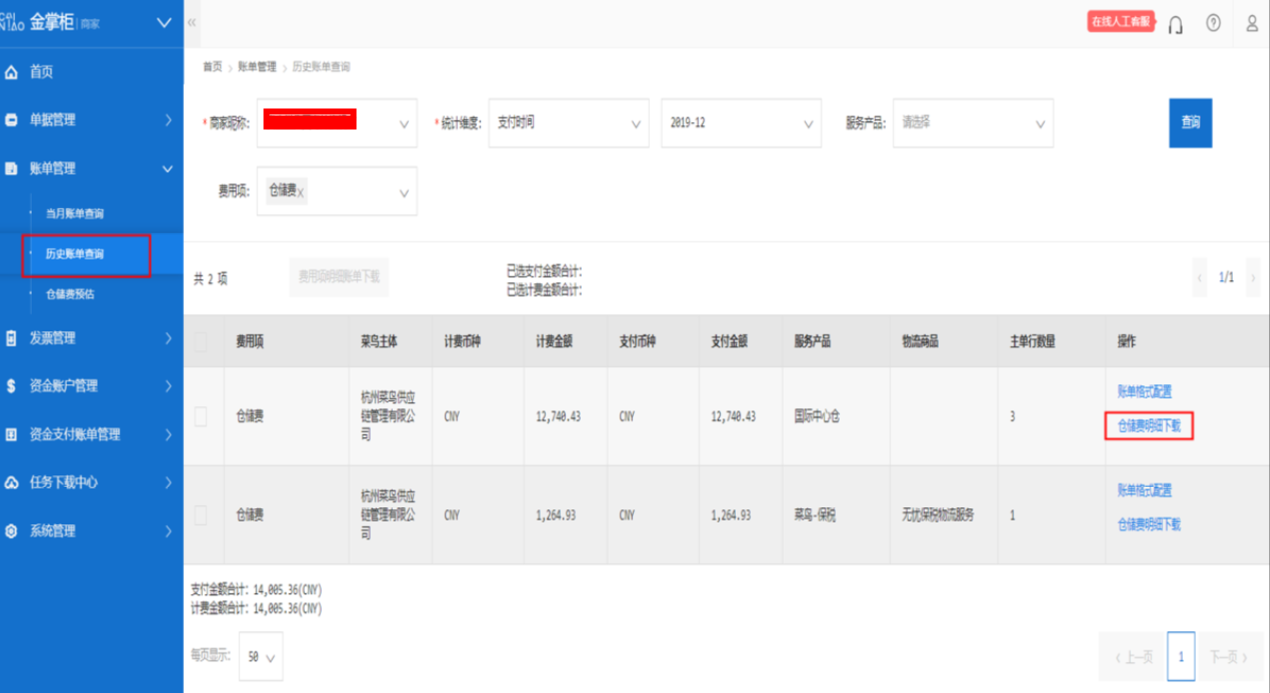
Task: Click the 主单行数量 column header
Action: click(1032, 342)
